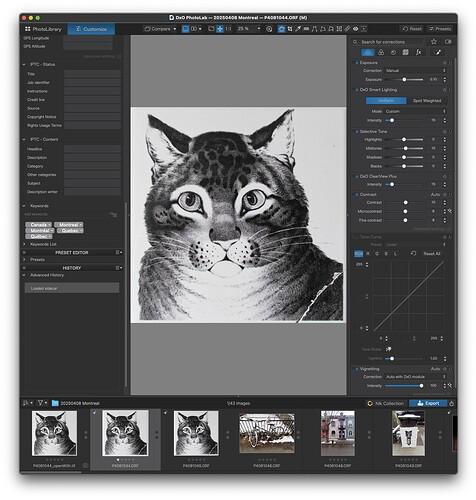Viewport: 476px width, 500px height.
Task: Click the IPTC Headline input field
Action: coord(92,149)
